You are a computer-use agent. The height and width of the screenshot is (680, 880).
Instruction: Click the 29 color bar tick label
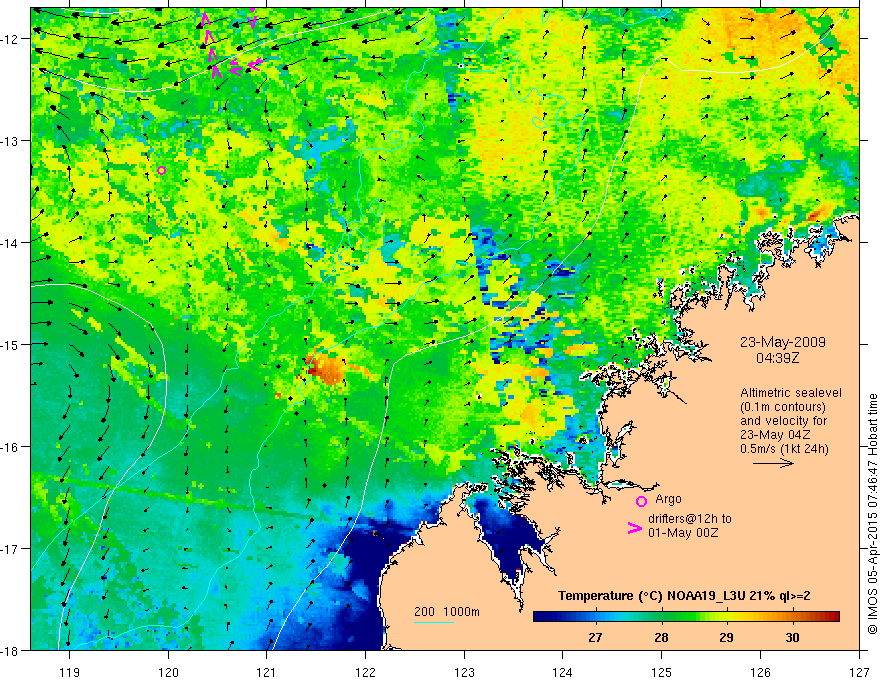[x=726, y=637]
